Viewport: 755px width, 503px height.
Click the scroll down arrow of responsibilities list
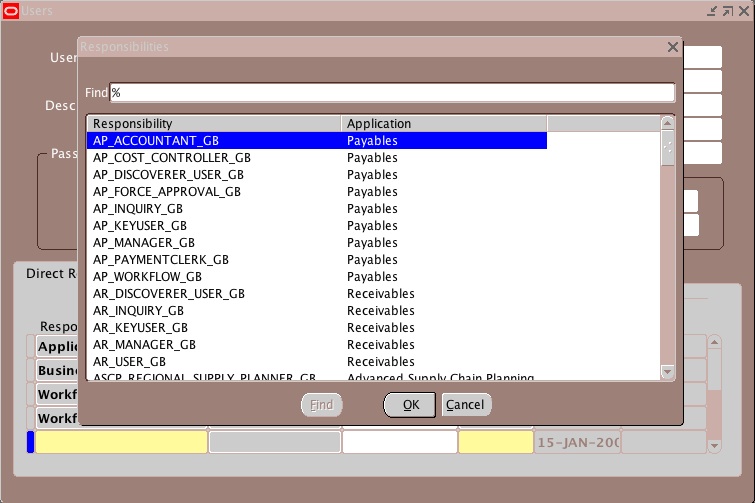pyautogui.click(x=667, y=372)
